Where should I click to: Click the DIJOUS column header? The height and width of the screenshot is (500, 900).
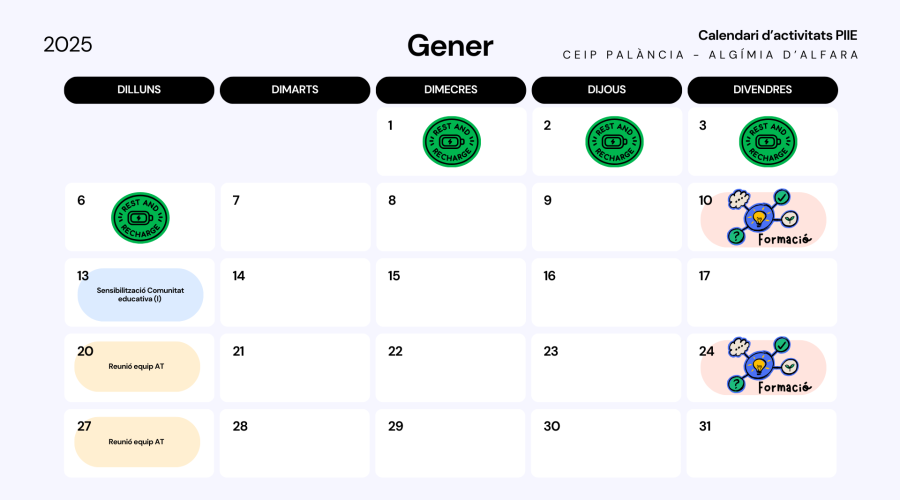point(607,90)
